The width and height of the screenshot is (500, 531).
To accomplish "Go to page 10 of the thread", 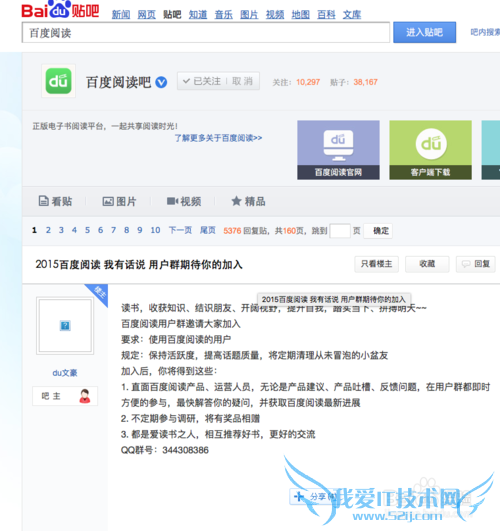I will coord(155,230).
